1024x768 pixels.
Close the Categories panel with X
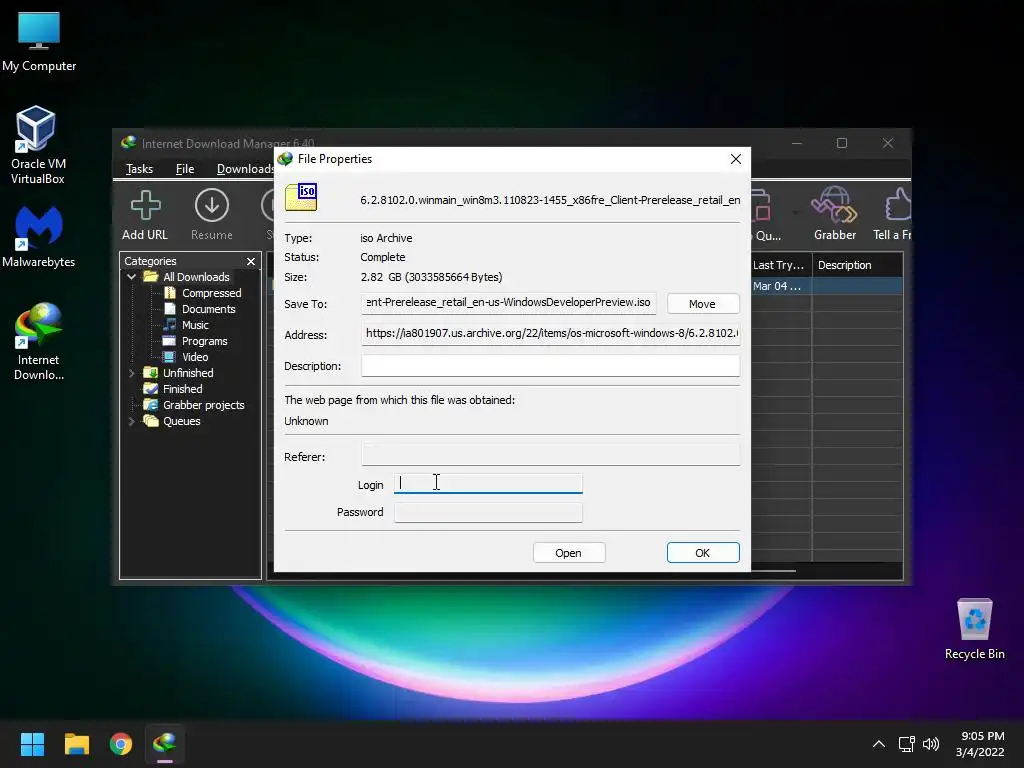(251, 261)
